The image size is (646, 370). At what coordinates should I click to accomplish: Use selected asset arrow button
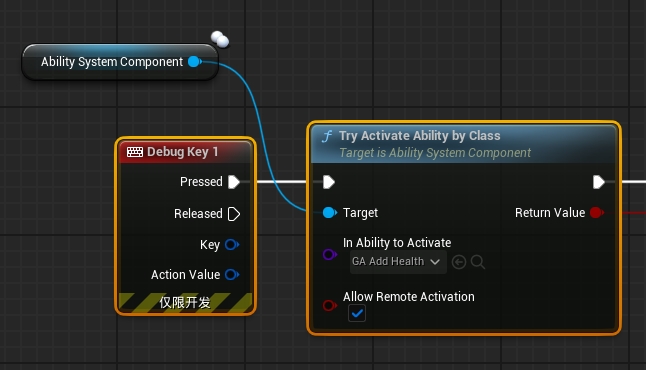tap(459, 262)
